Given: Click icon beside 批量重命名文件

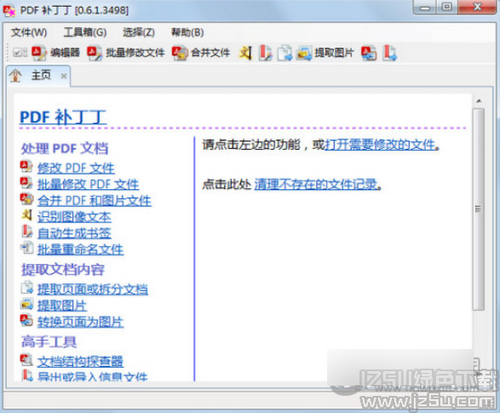Looking at the screenshot, I should [x=27, y=248].
